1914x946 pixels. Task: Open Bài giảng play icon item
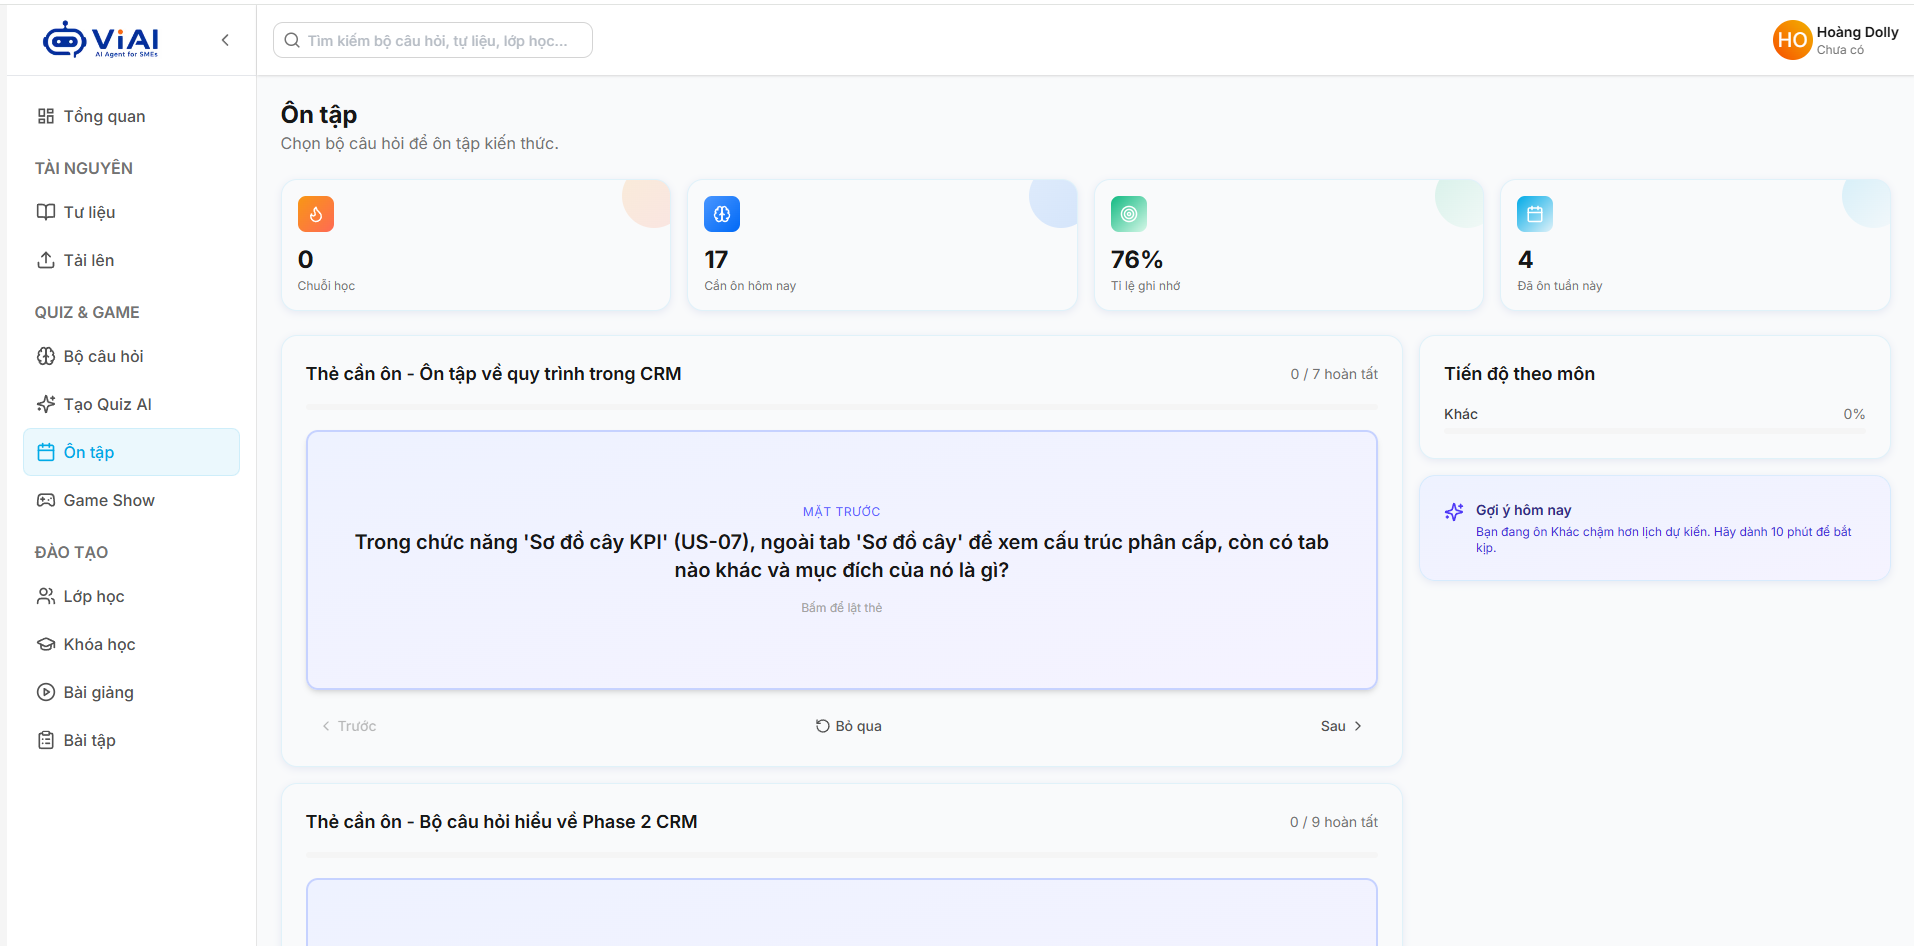(46, 692)
